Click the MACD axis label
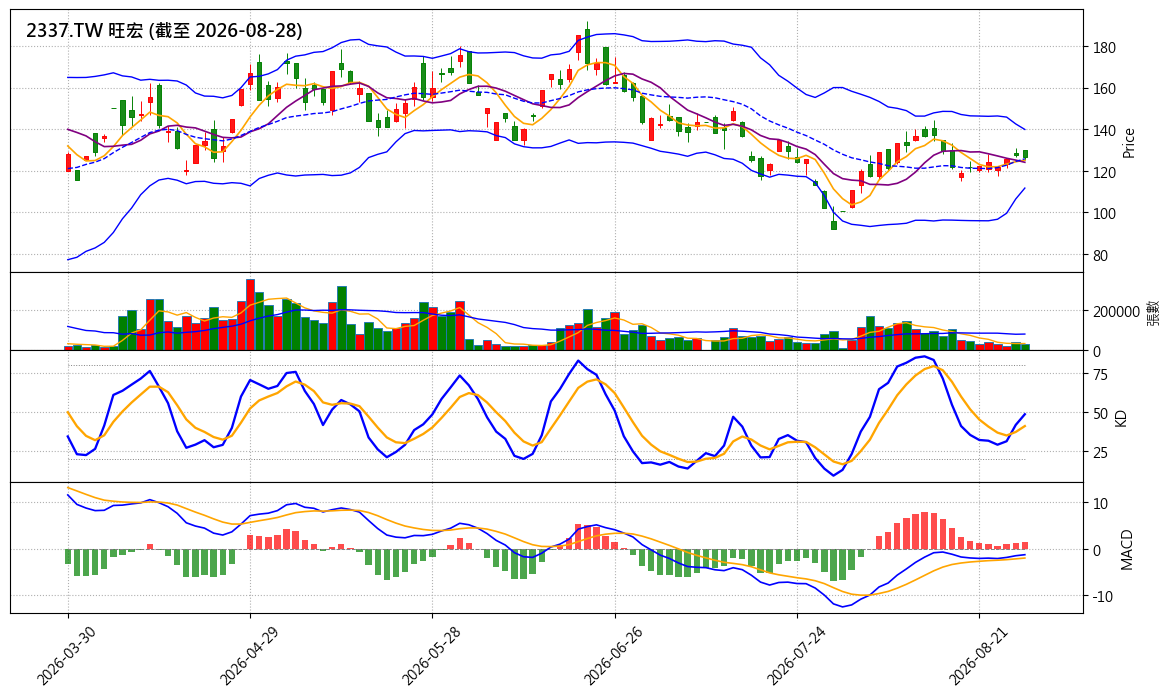Viewport: 1172px width, 698px height. click(1127, 549)
